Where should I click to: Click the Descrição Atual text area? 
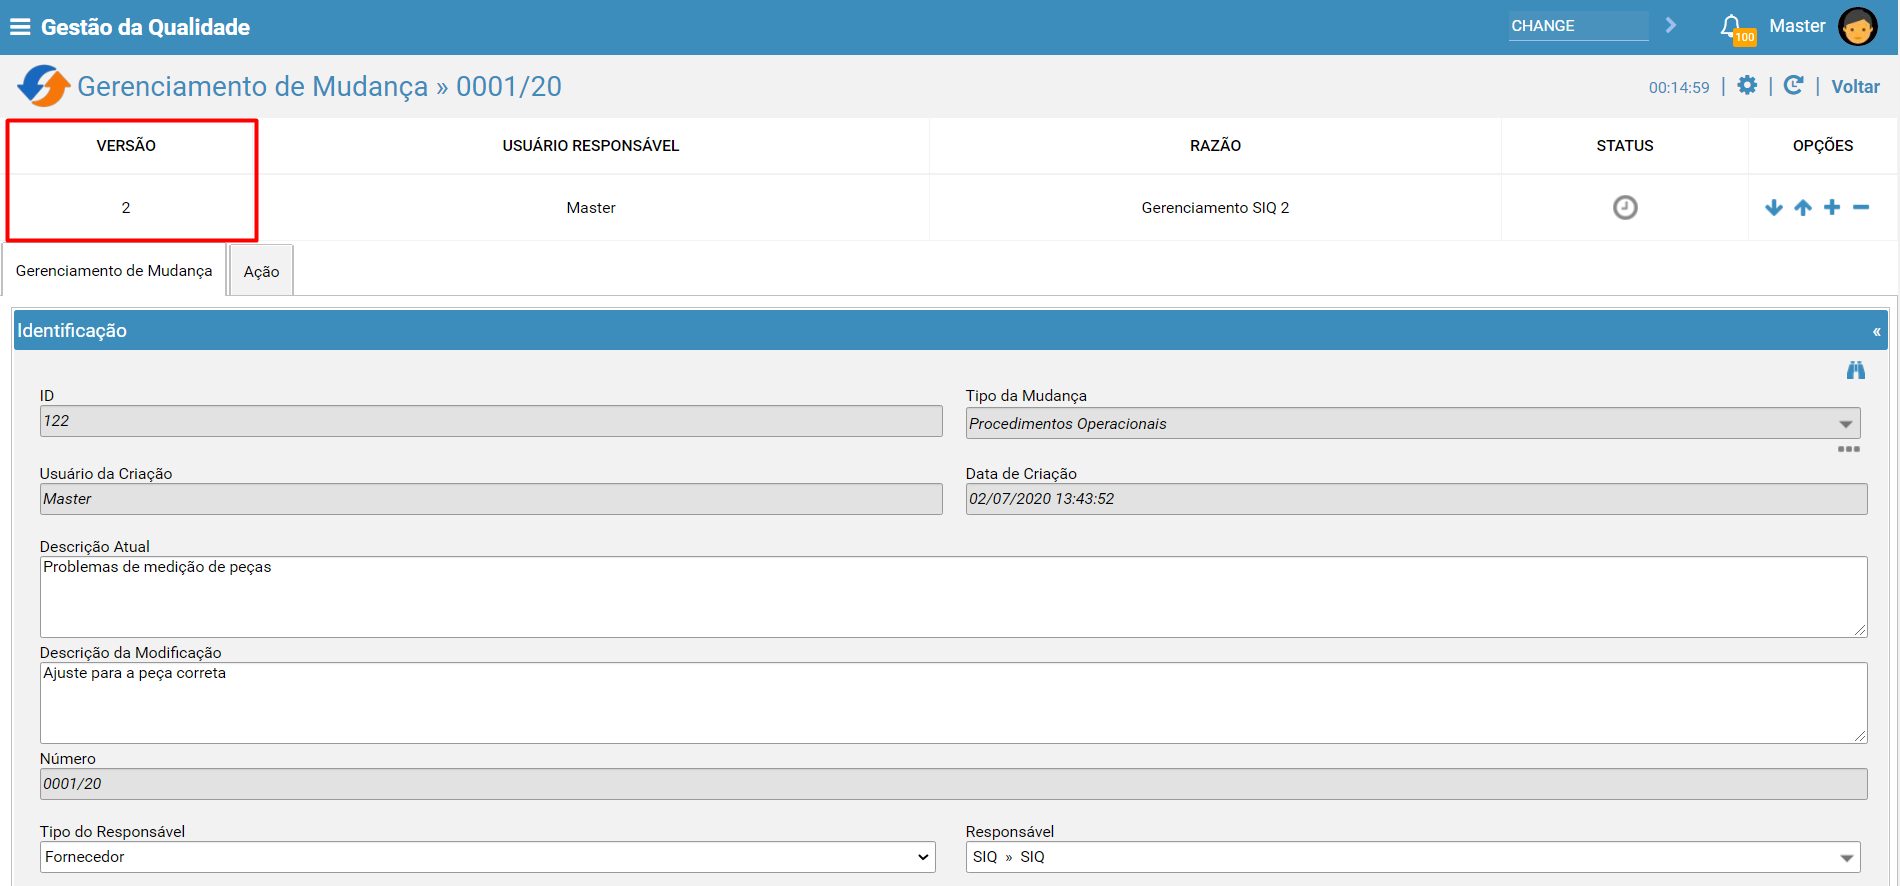click(954, 597)
